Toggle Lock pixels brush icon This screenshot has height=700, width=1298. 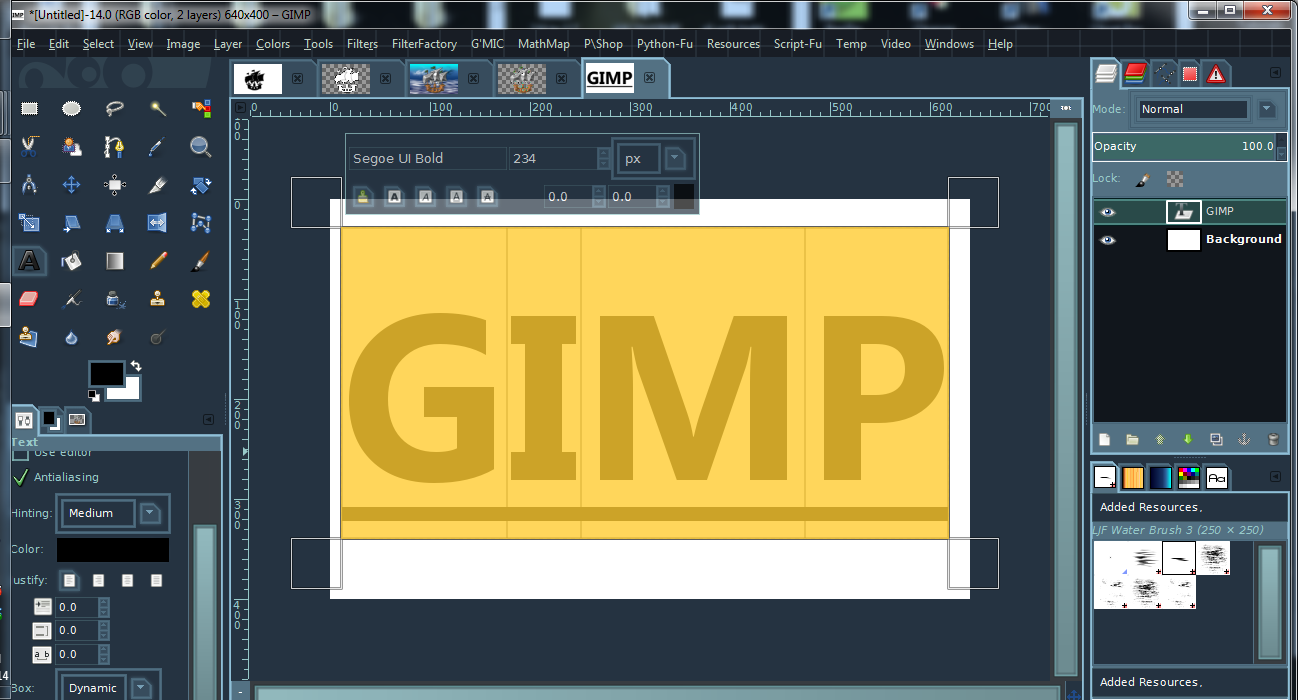[x=1143, y=179]
